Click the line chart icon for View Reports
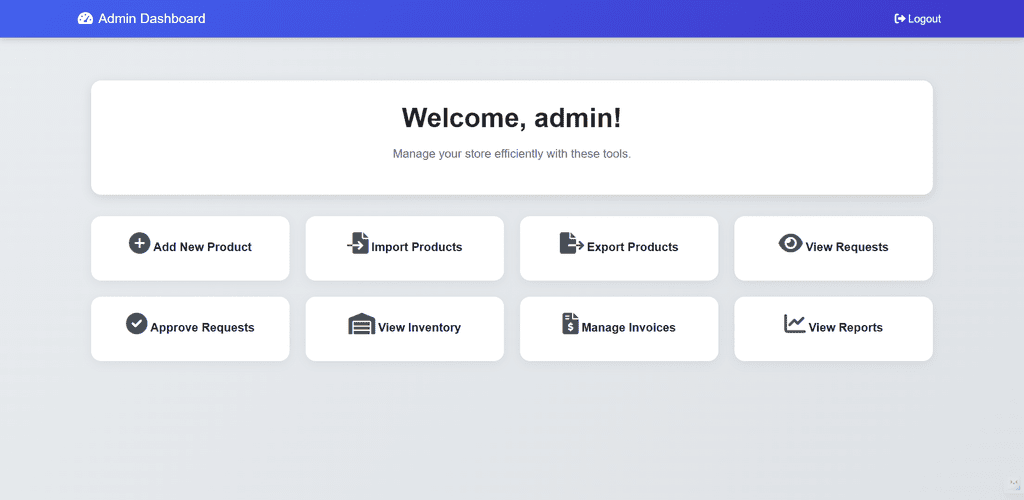This screenshot has width=1024, height=500. coord(795,324)
